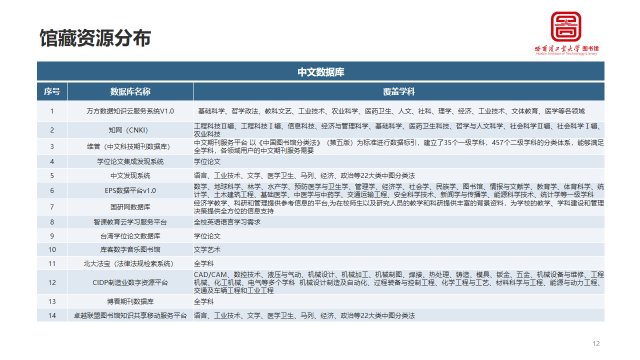Click the slide title 馆藏资源分布
This screenshot has width=640, height=360.
(x=95, y=38)
